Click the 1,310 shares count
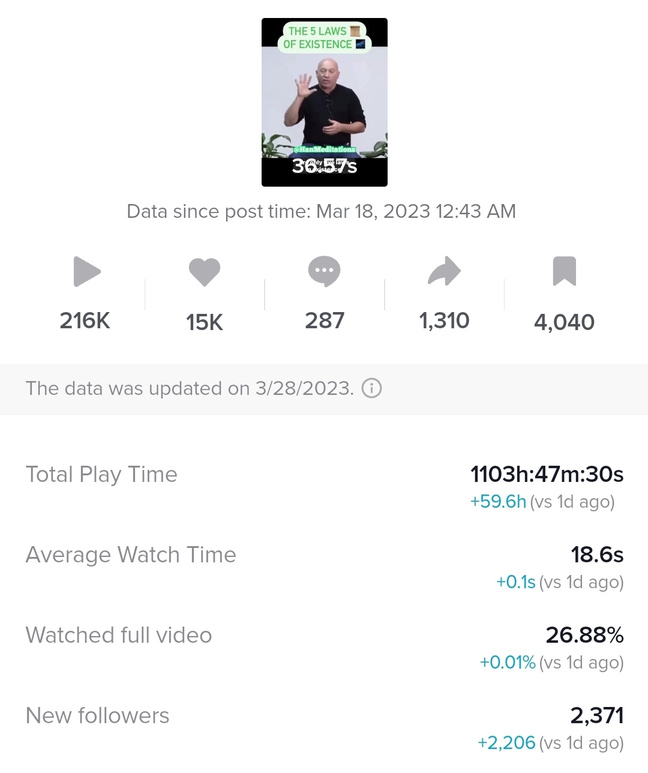This screenshot has width=648, height=773. pyautogui.click(x=444, y=321)
